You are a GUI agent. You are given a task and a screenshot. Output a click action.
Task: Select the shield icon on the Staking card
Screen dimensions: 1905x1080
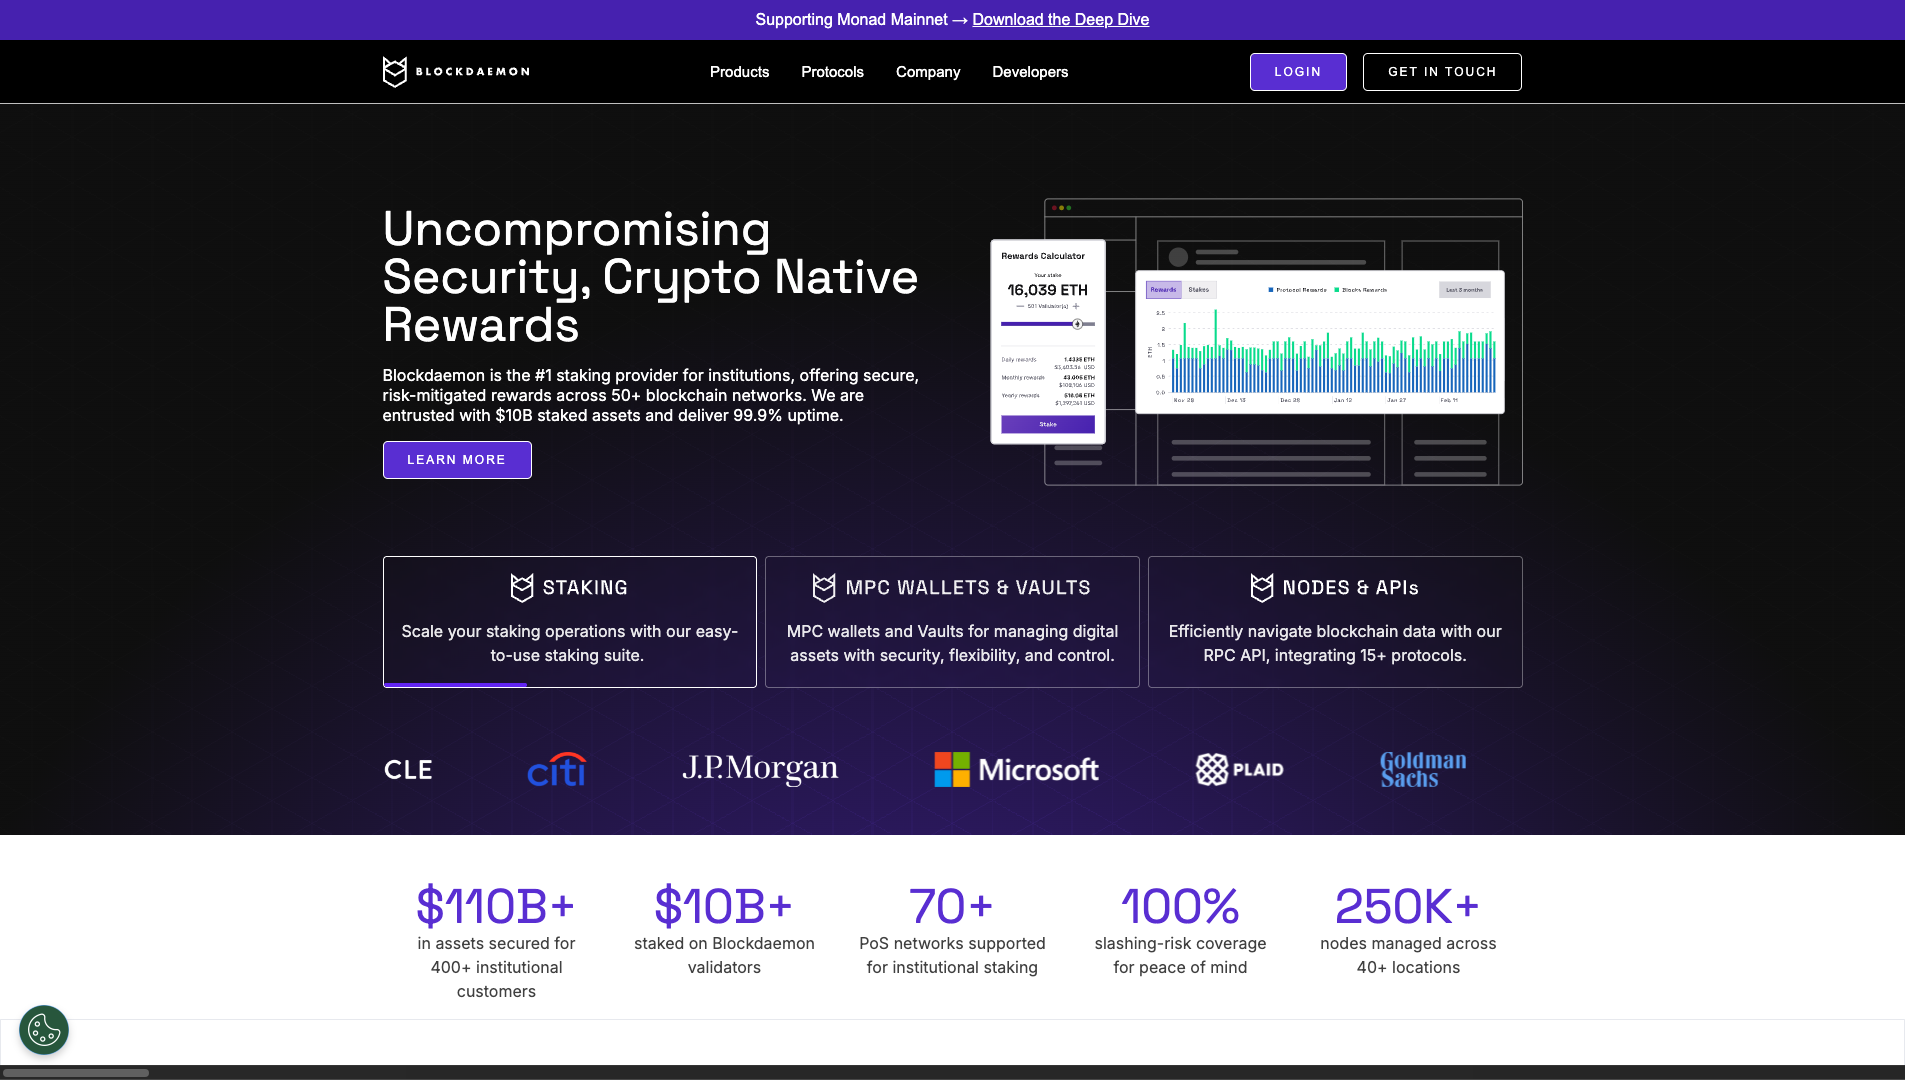(x=521, y=587)
